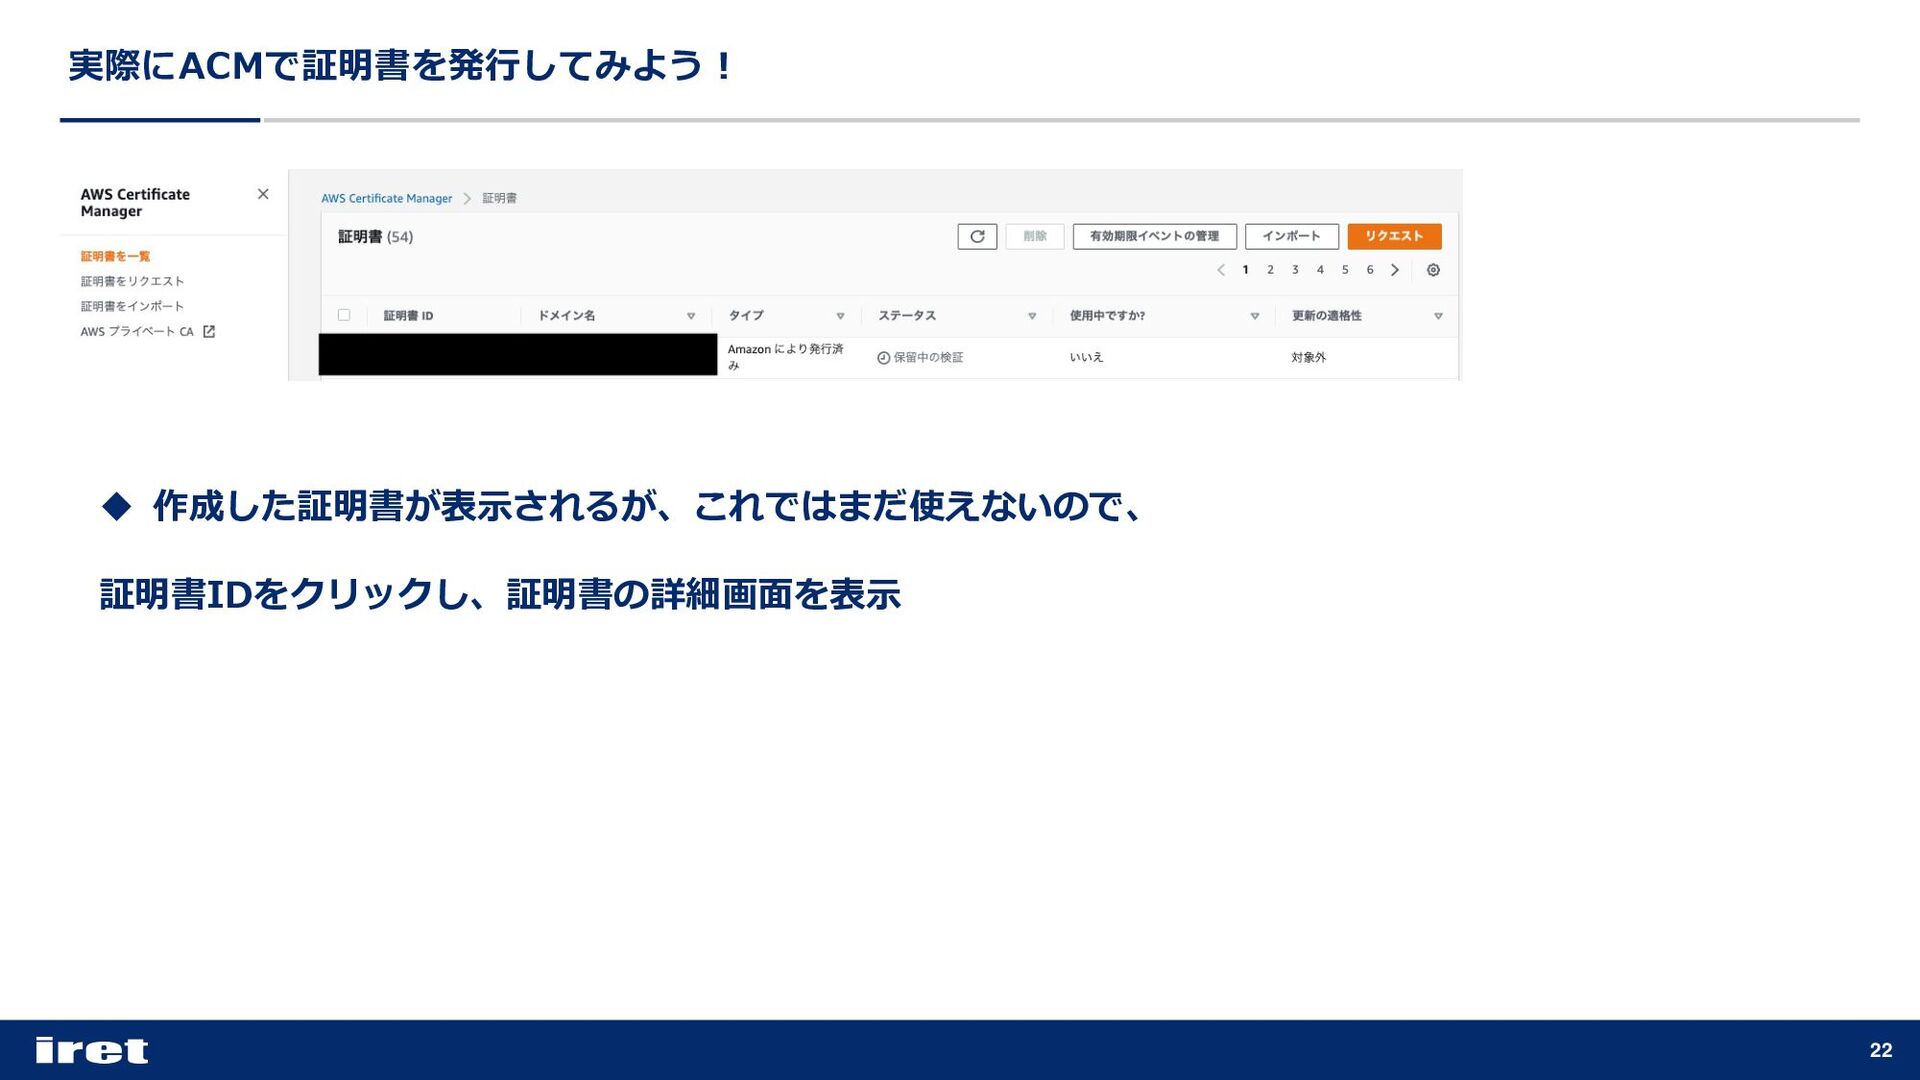Open the AWS プライベート CA external link icon
Viewport: 1920px width, 1080px height.
[x=209, y=332]
